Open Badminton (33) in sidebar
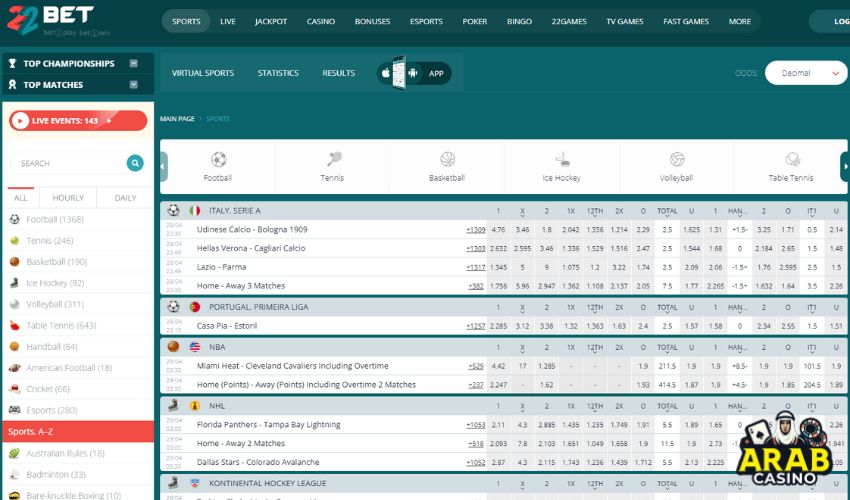850x500 pixels. (x=78, y=475)
